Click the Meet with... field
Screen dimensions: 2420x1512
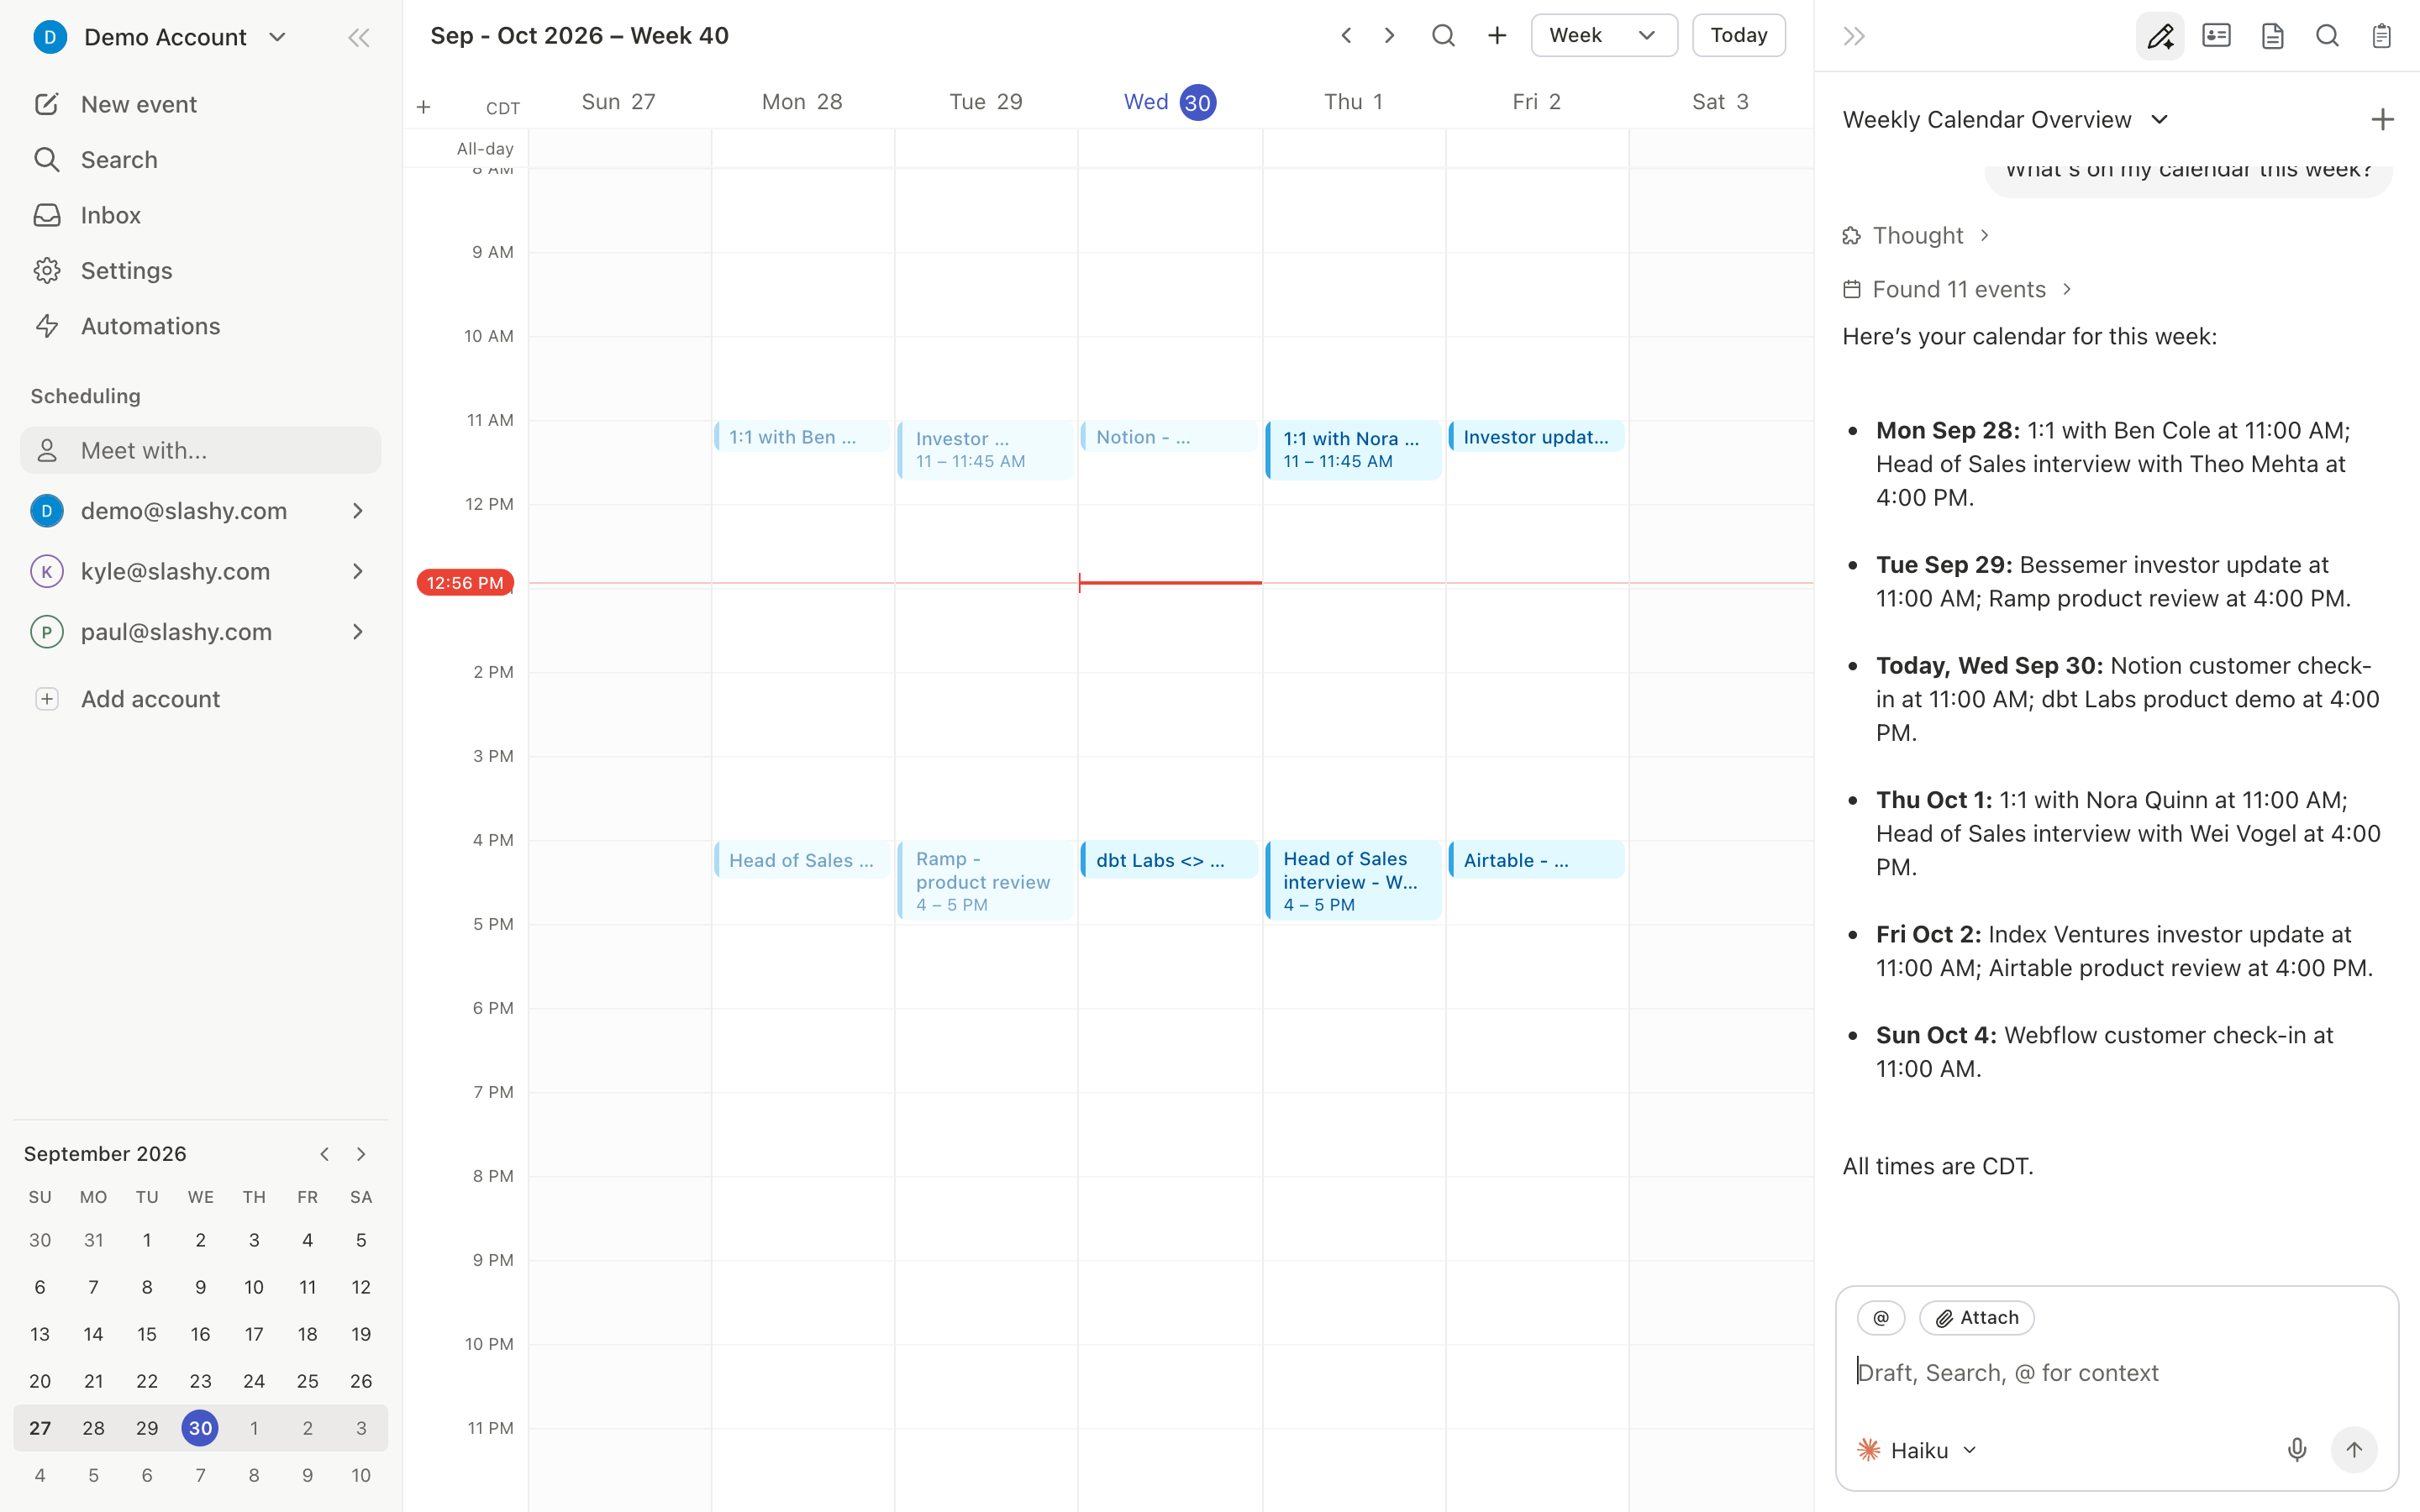(x=200, y=451)
